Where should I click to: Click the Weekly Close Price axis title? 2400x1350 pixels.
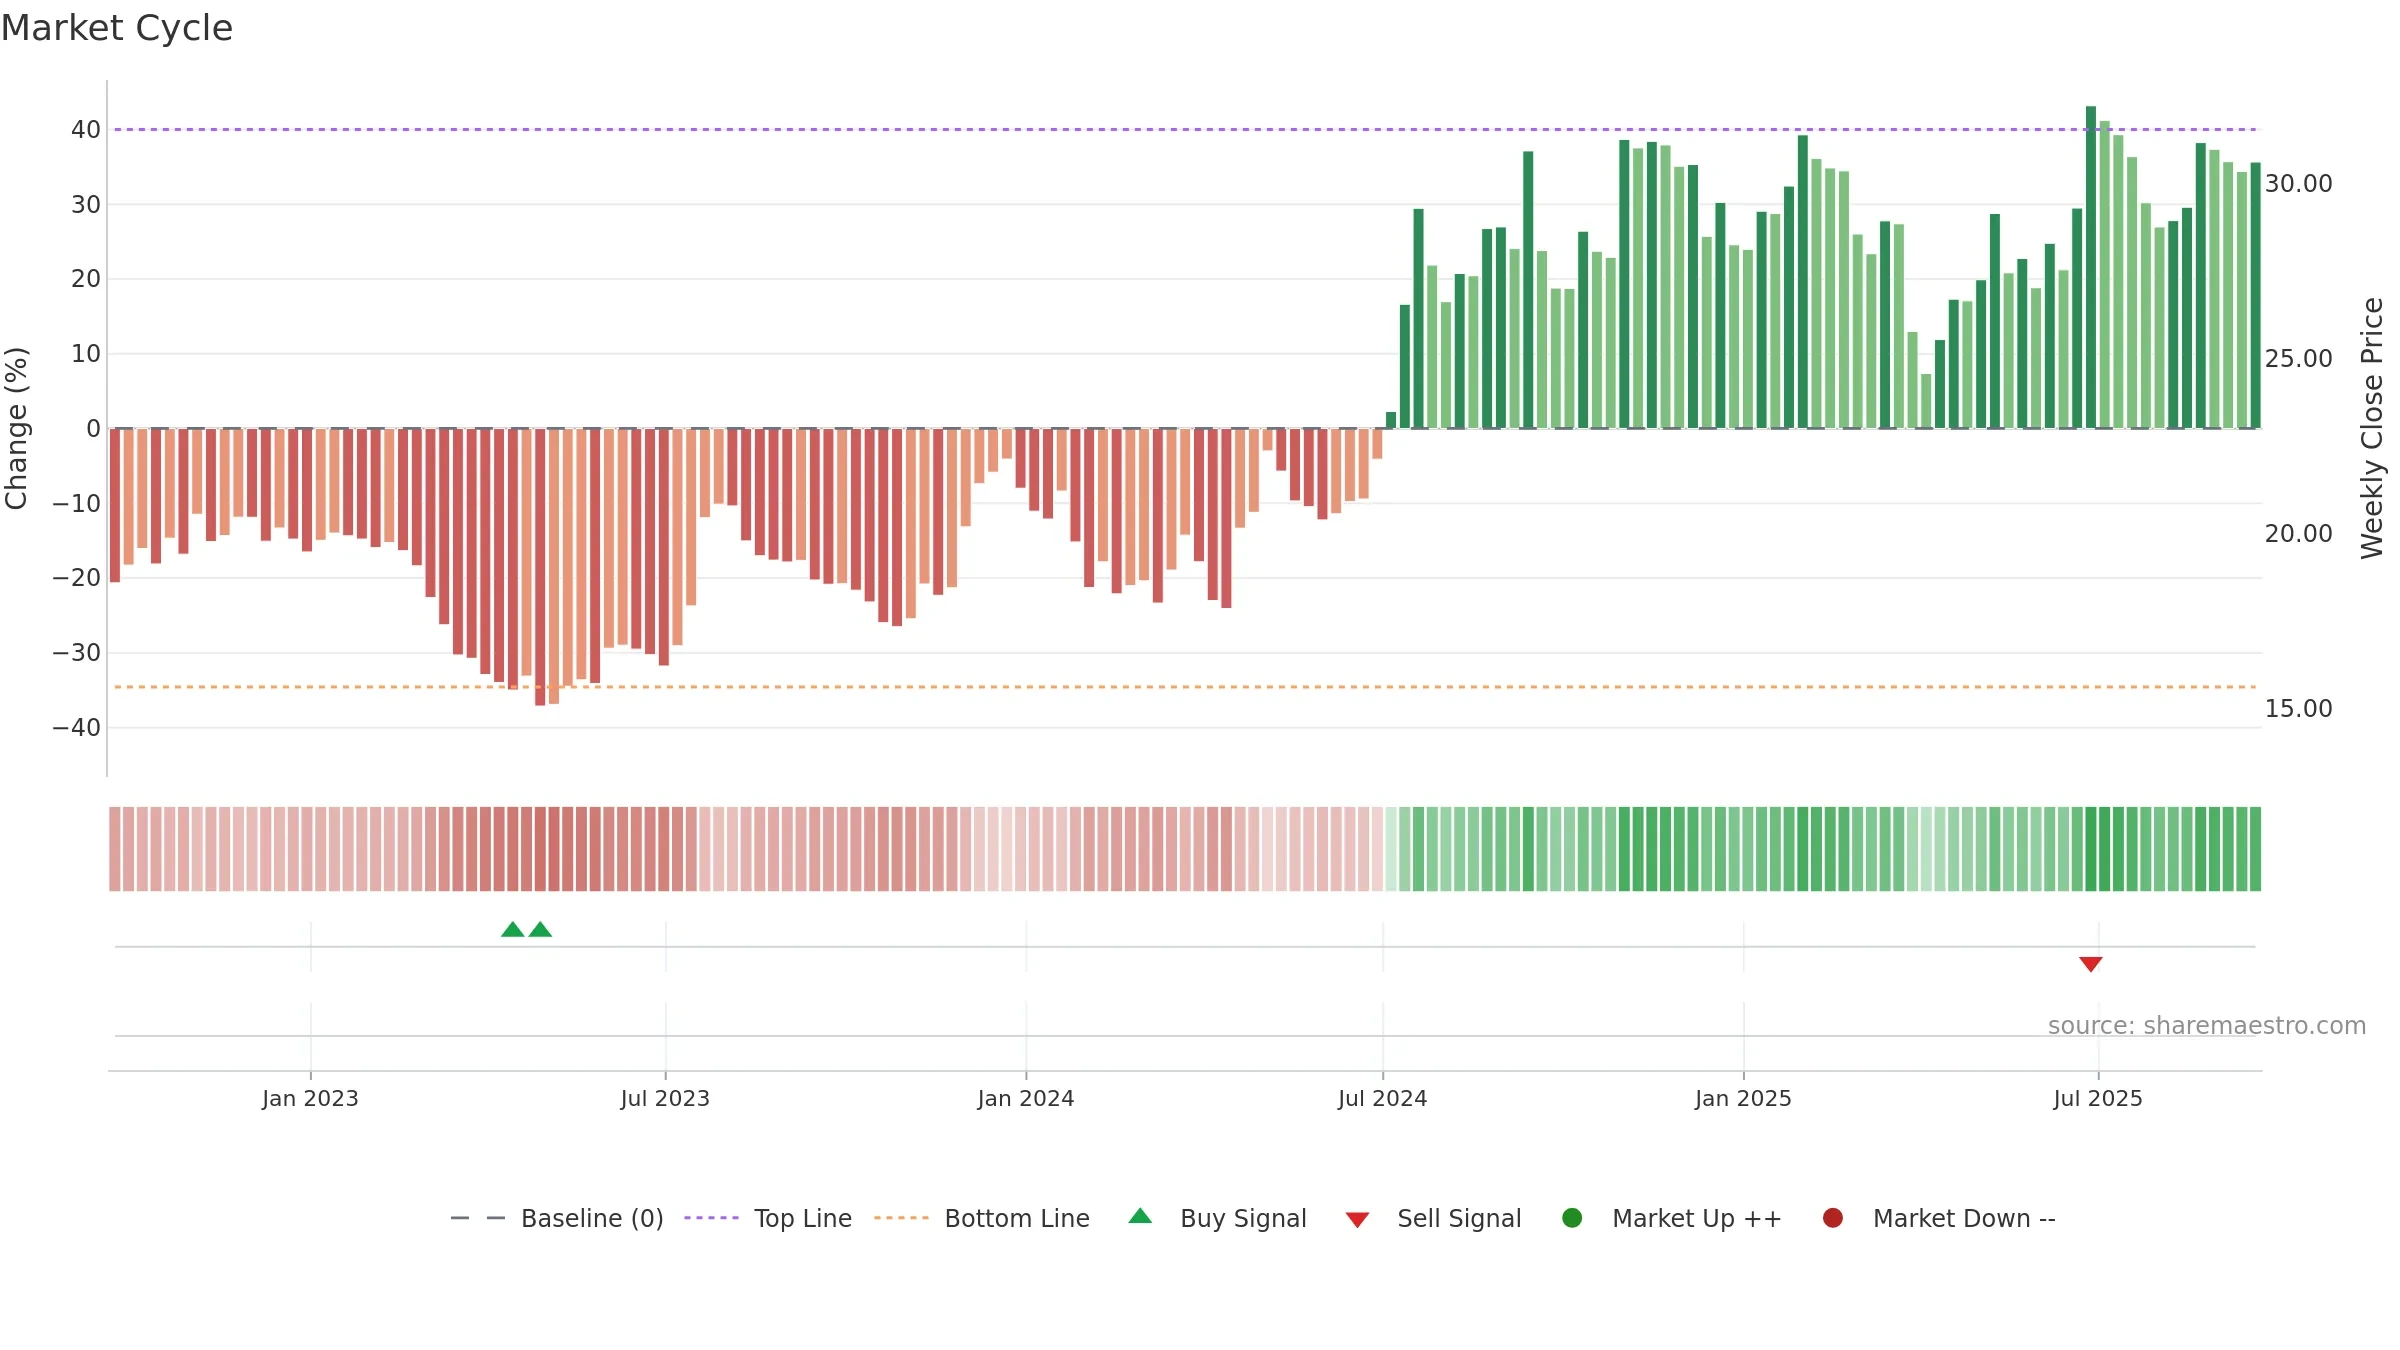pos(2372,428)
